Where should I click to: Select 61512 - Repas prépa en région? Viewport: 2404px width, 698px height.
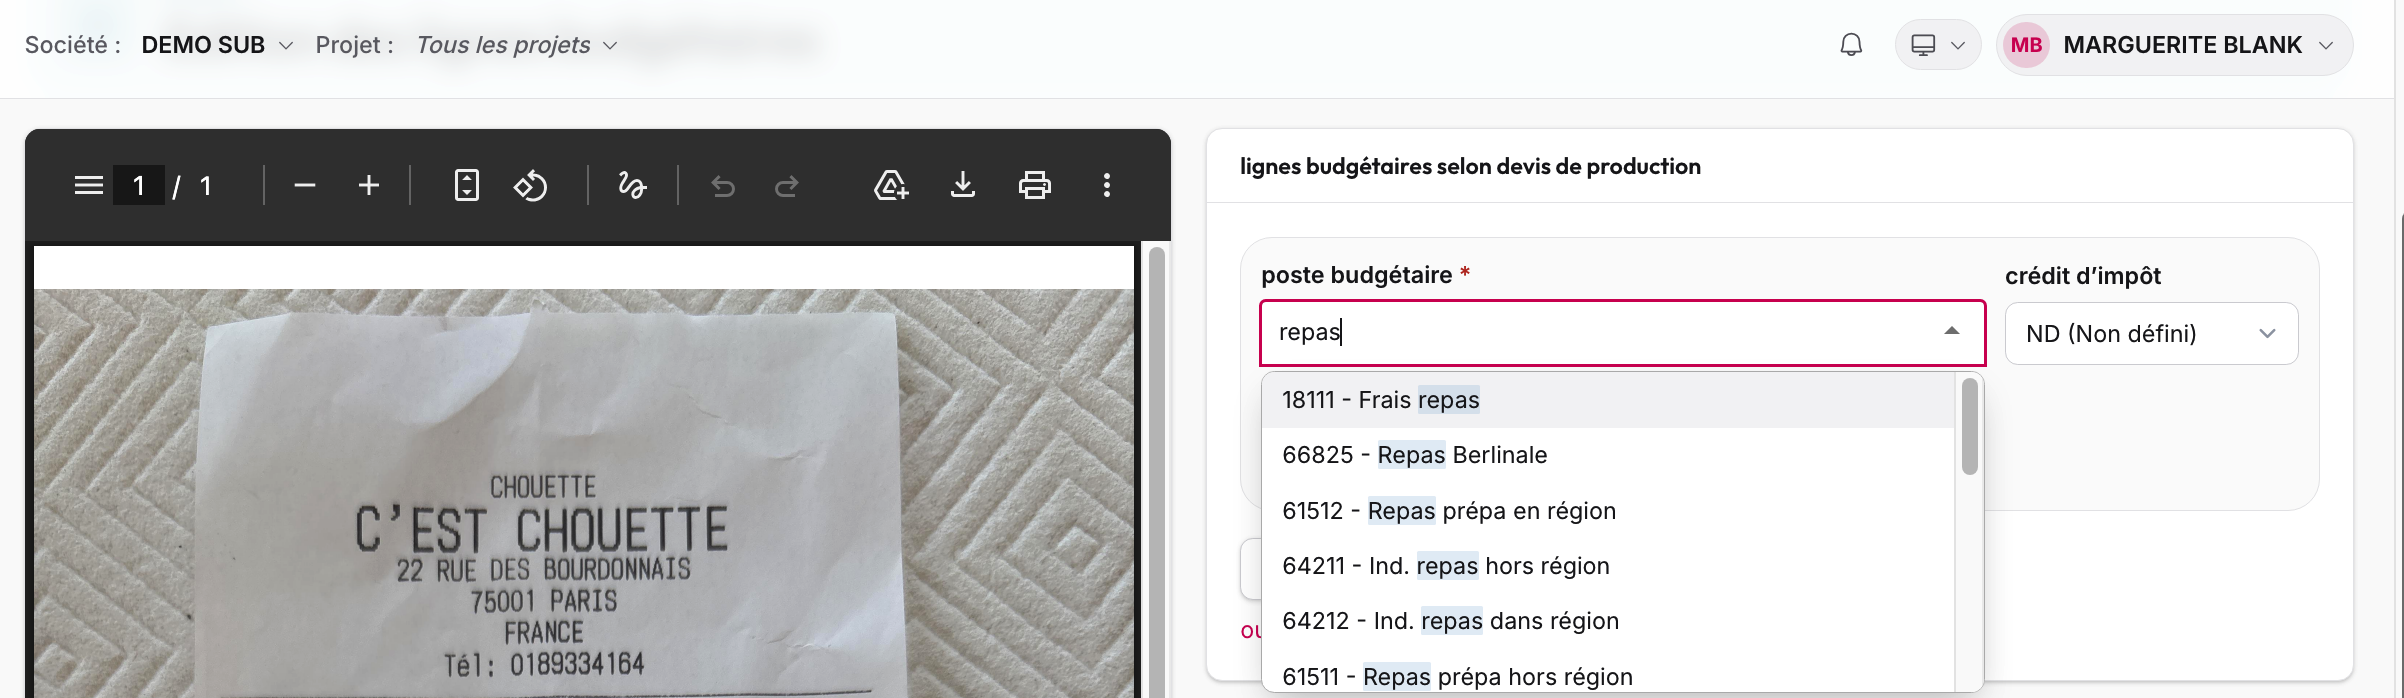(x=1608, y=511)
